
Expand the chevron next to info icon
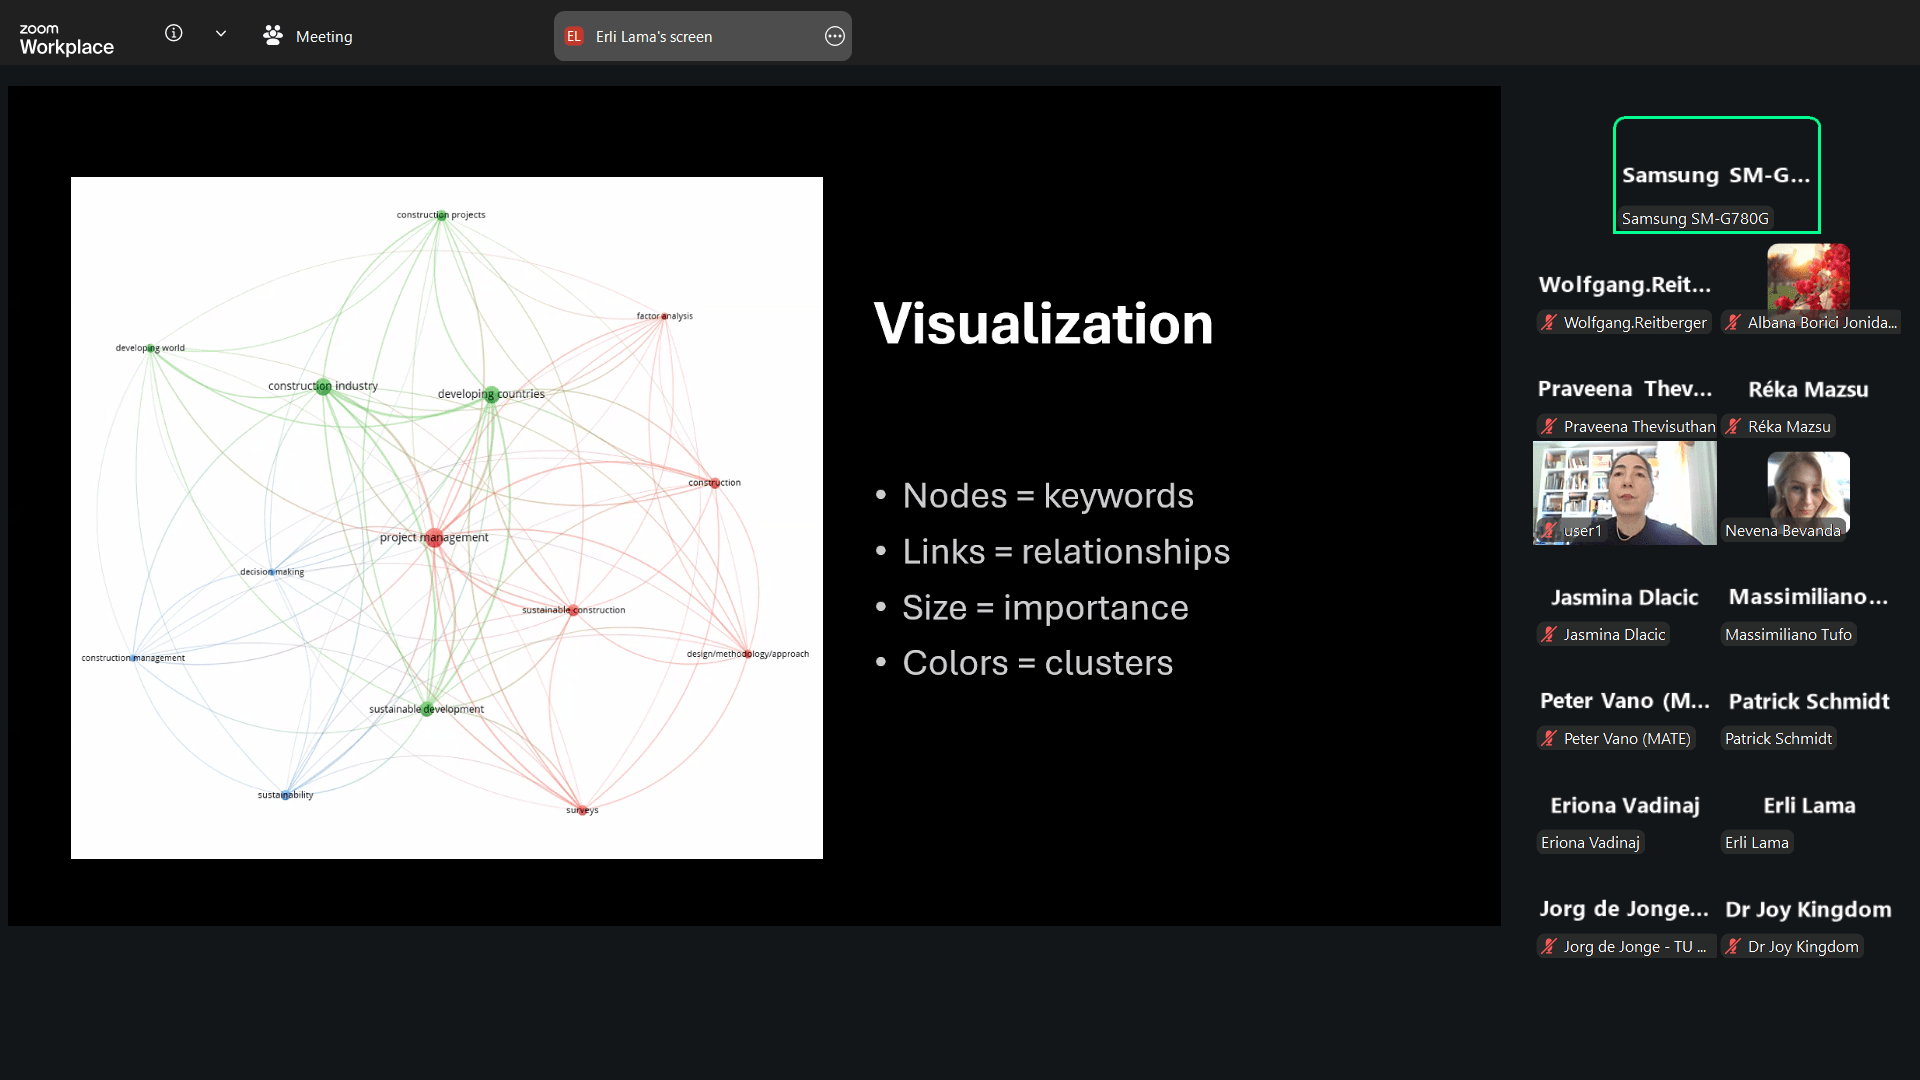click(x=221, y=34)
